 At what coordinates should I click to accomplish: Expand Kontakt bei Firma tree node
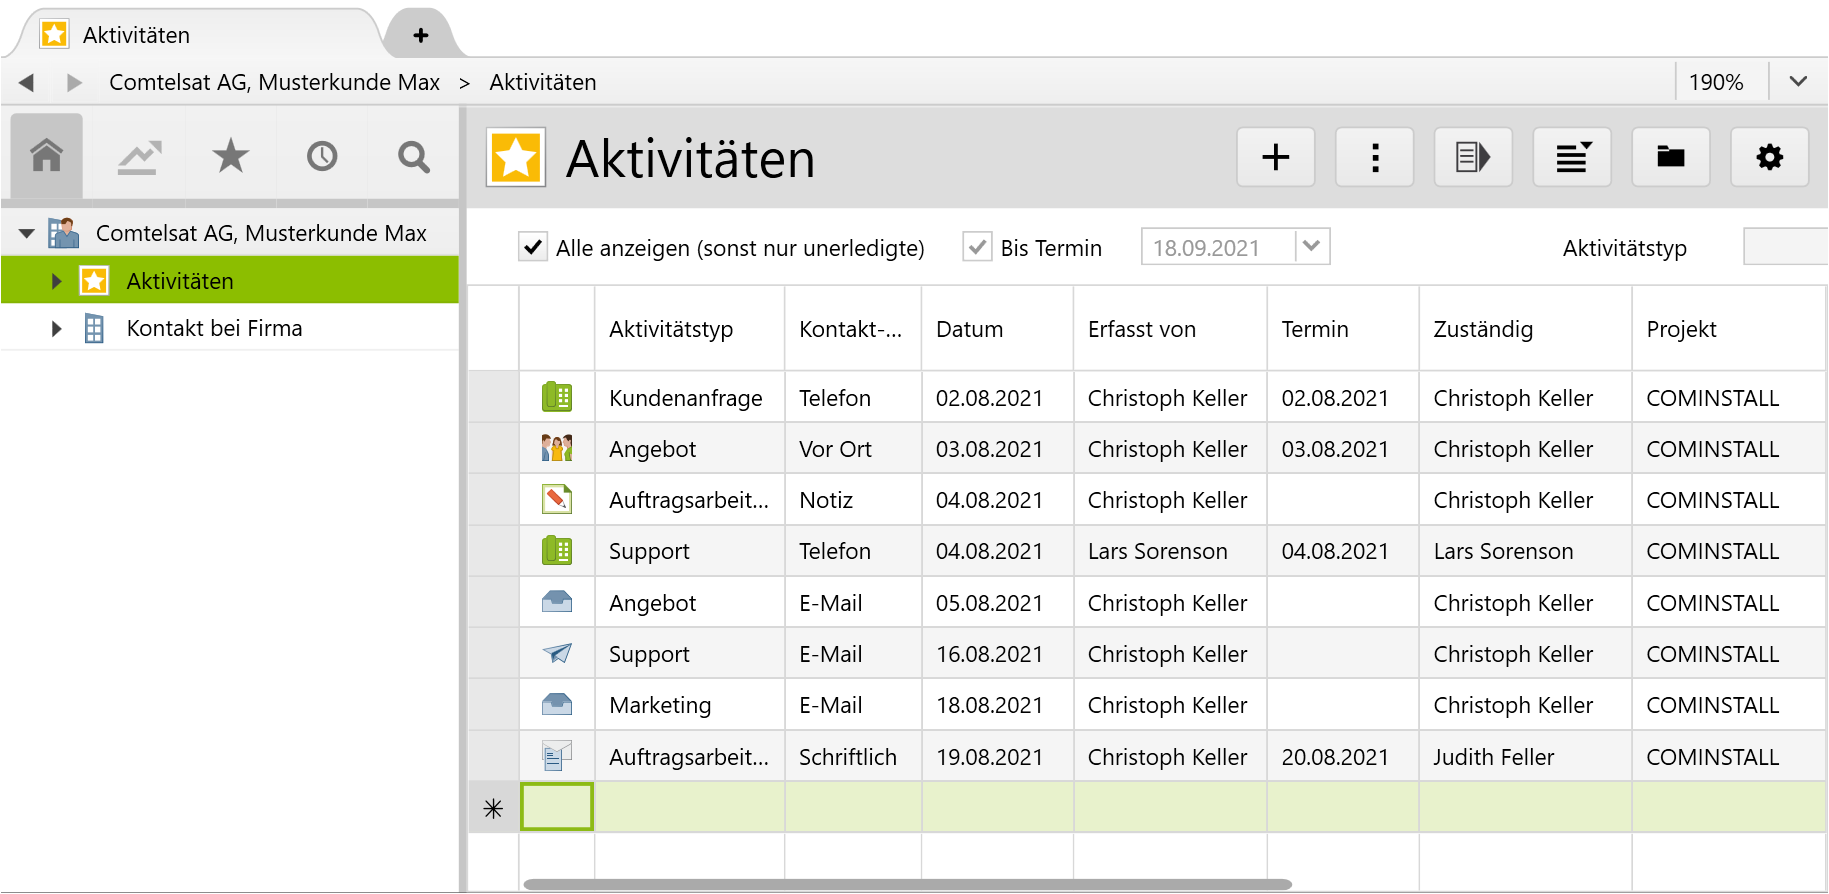57,329
